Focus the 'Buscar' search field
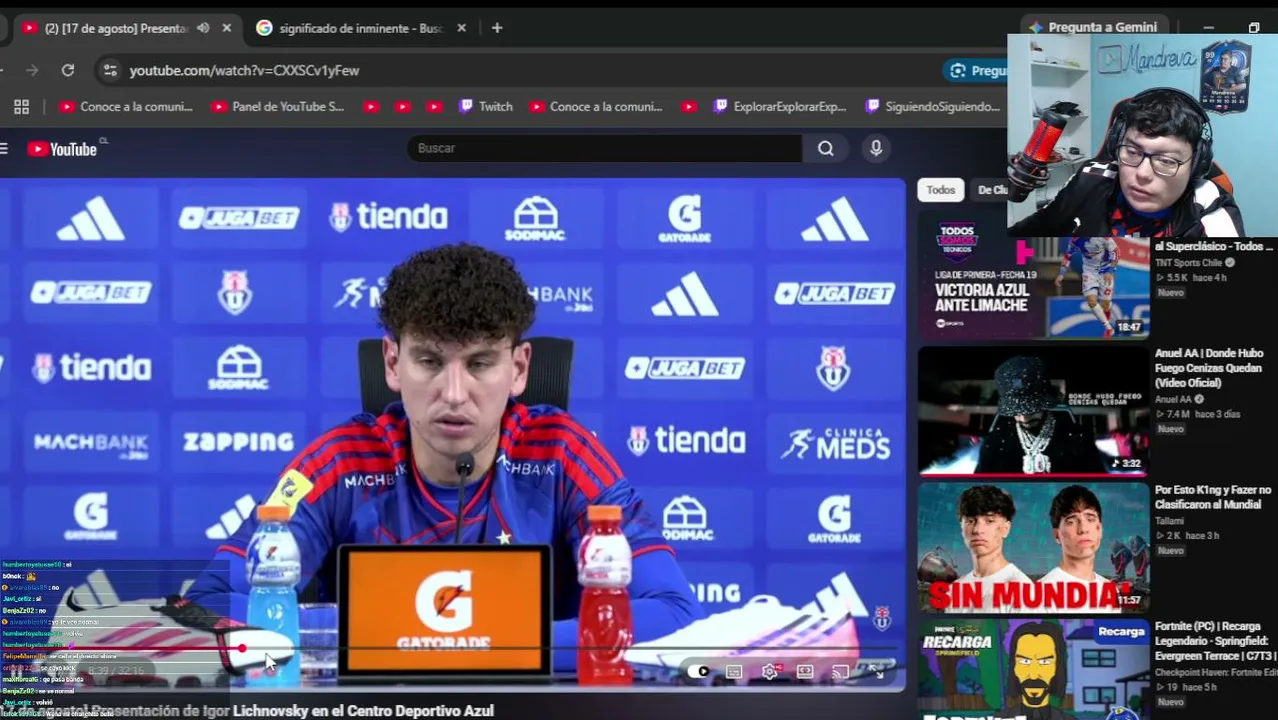The image size is (1278, 720). click(605, 148)
